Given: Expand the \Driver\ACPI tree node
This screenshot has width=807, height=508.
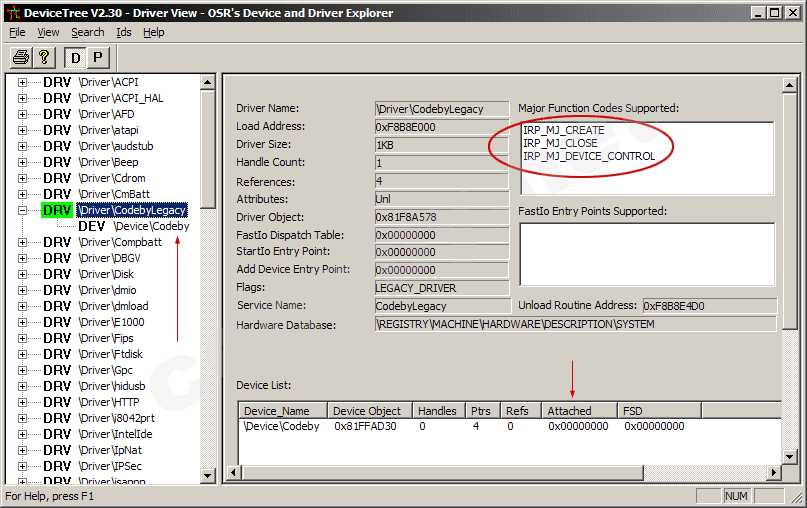Looking at the screenshot, I should (22, 82).
